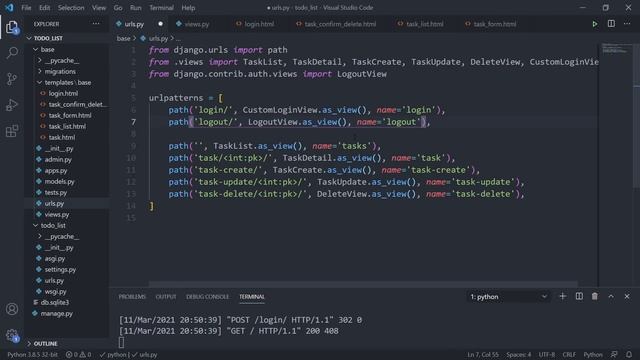The height and width of the screenshot is (360, 640).
Task: Open the View menu
Action: point(99,8)
